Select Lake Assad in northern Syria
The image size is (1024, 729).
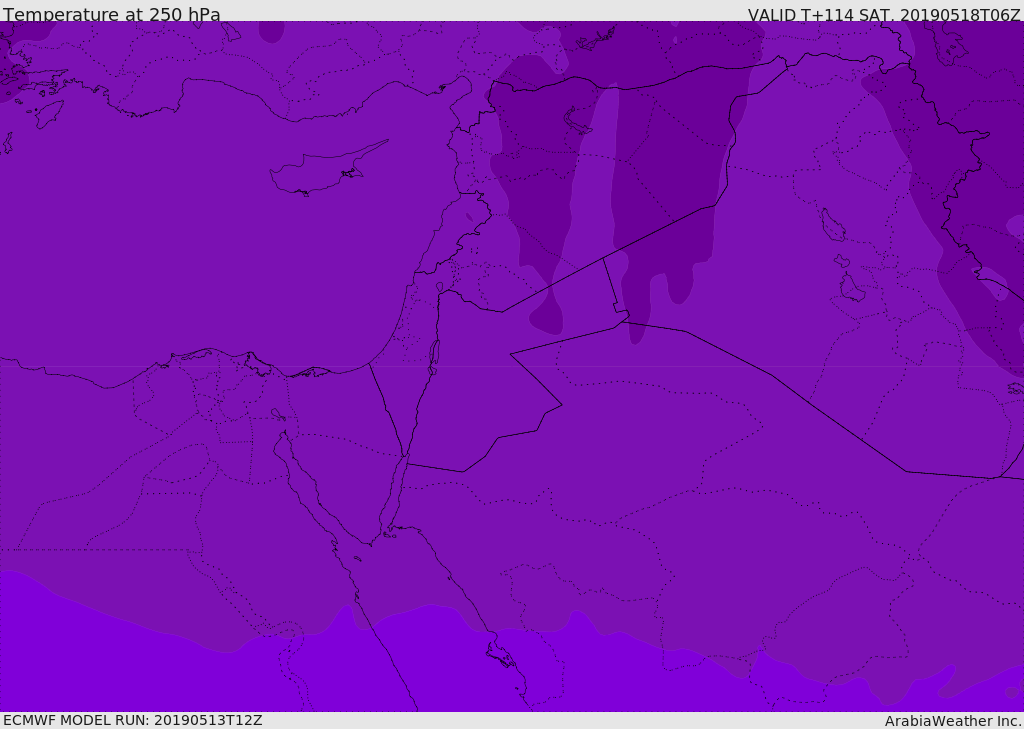pos(581,119)
